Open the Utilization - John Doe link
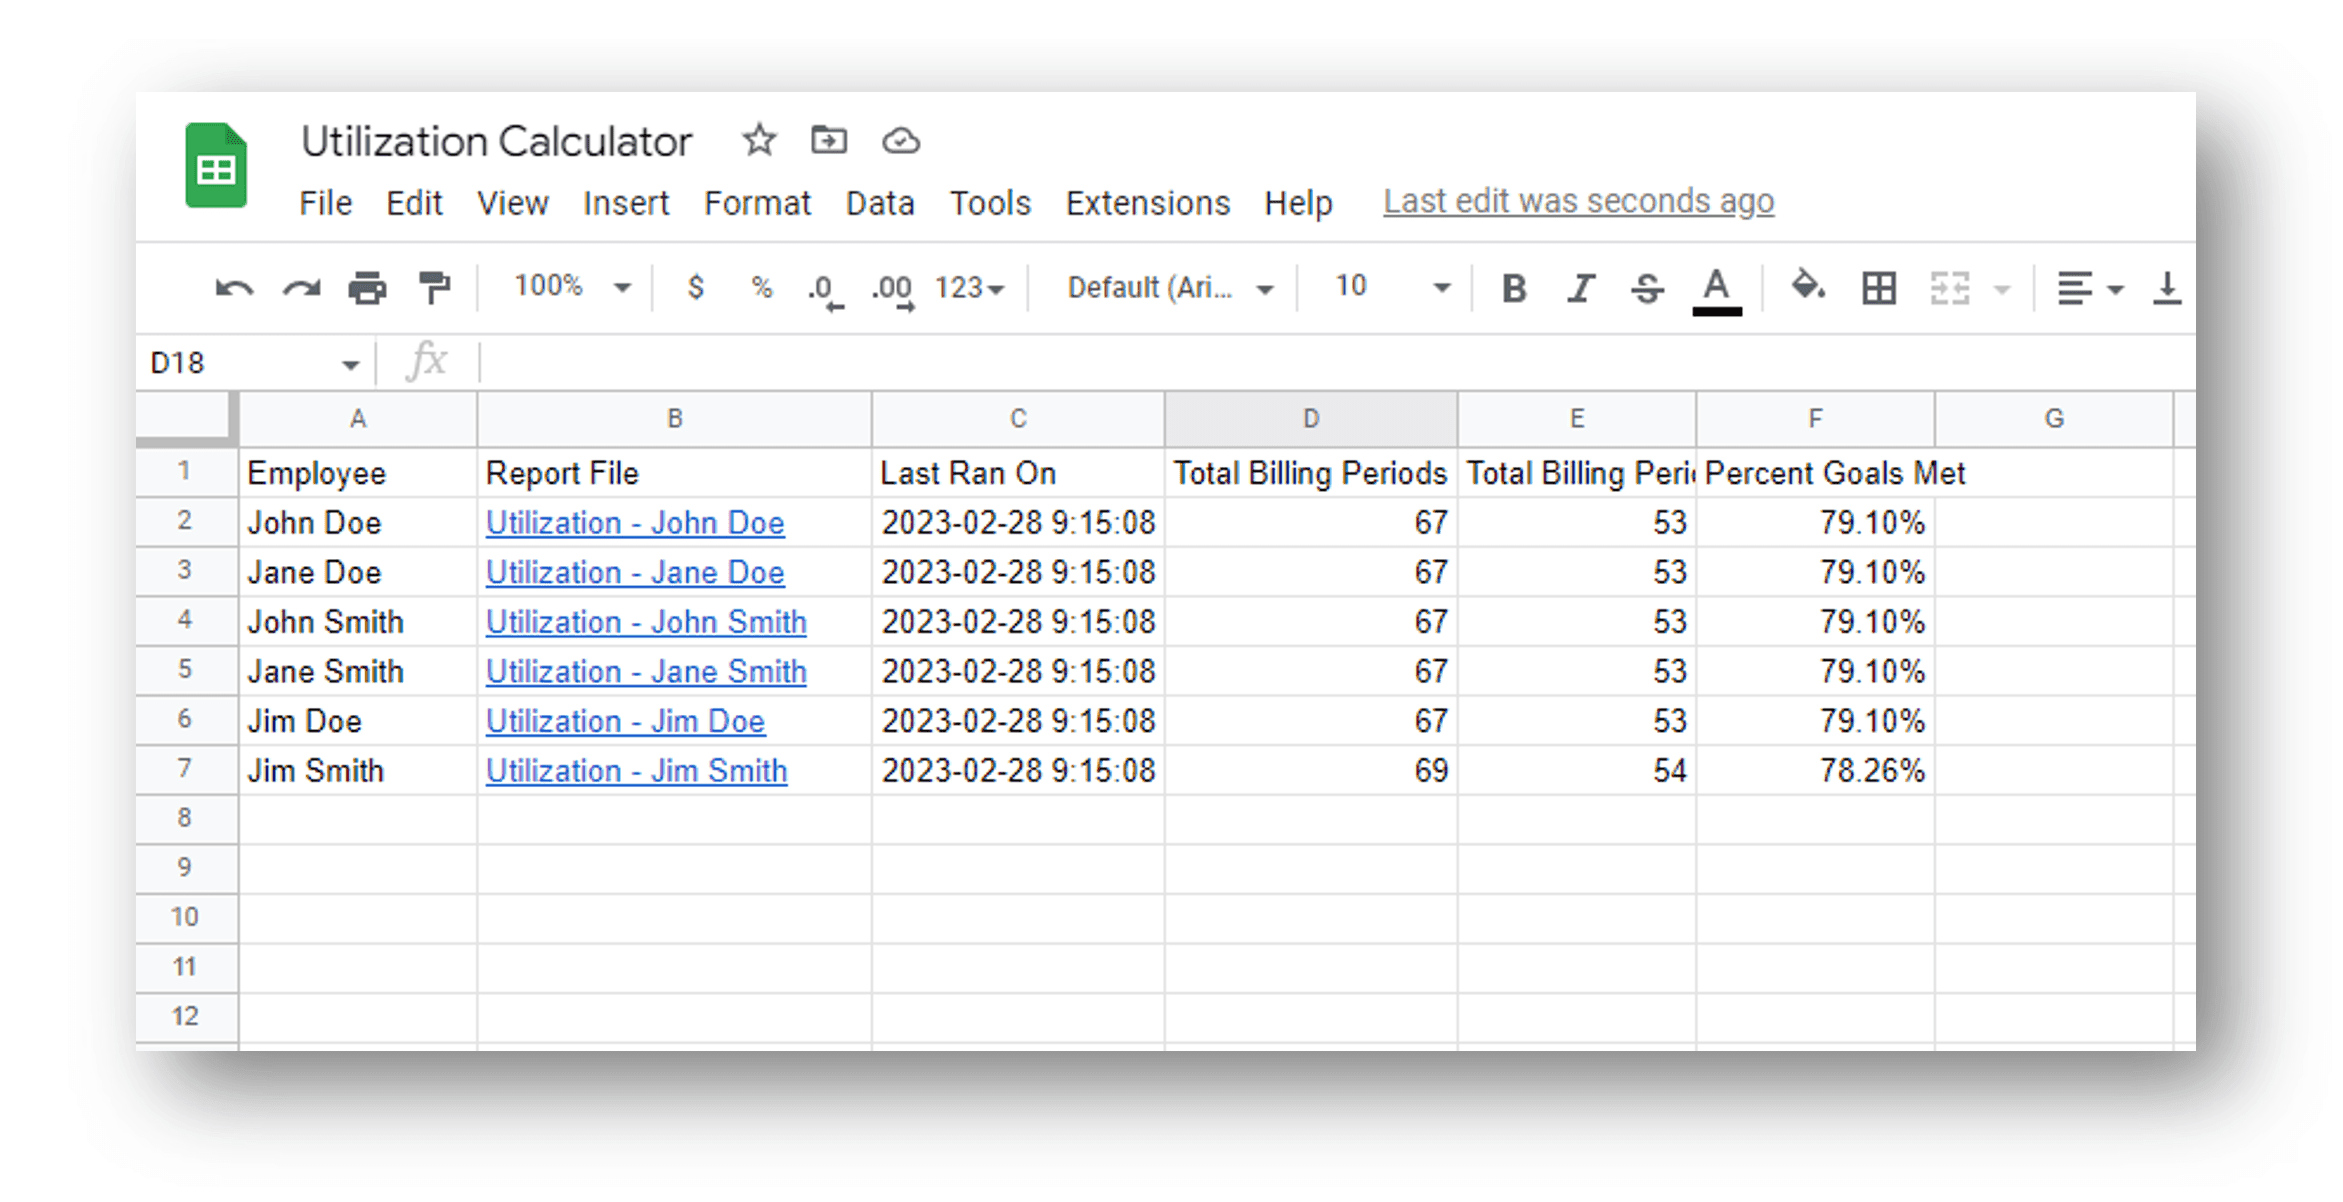Image resolution: width=2343 pixels, height=1202 pixels. pos(635,523)
